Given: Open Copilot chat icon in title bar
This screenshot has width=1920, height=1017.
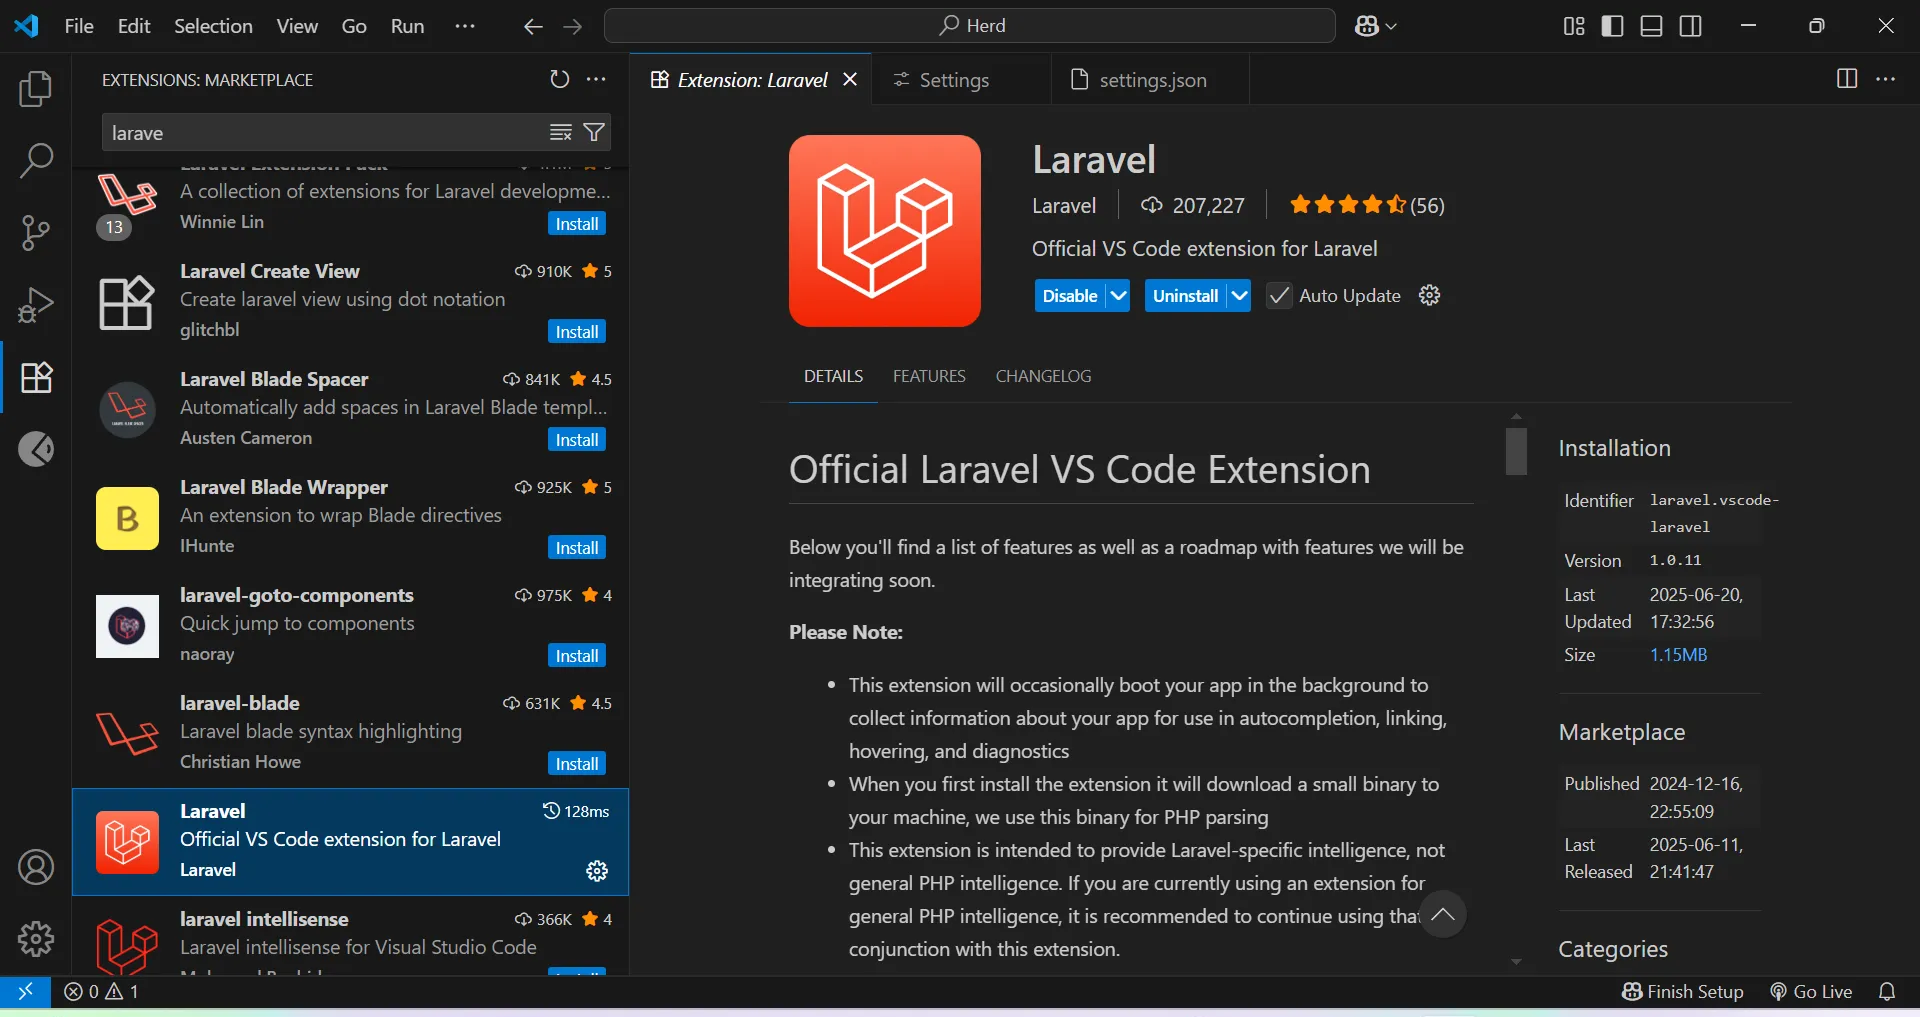Looking at the screenshot, I should (x=1367, y=26).
